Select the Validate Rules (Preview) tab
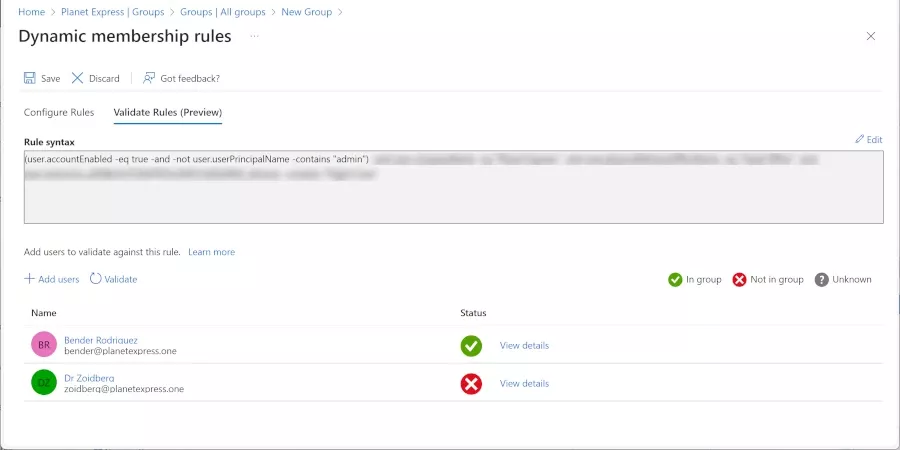900x450 pixels. pos(167,112)
